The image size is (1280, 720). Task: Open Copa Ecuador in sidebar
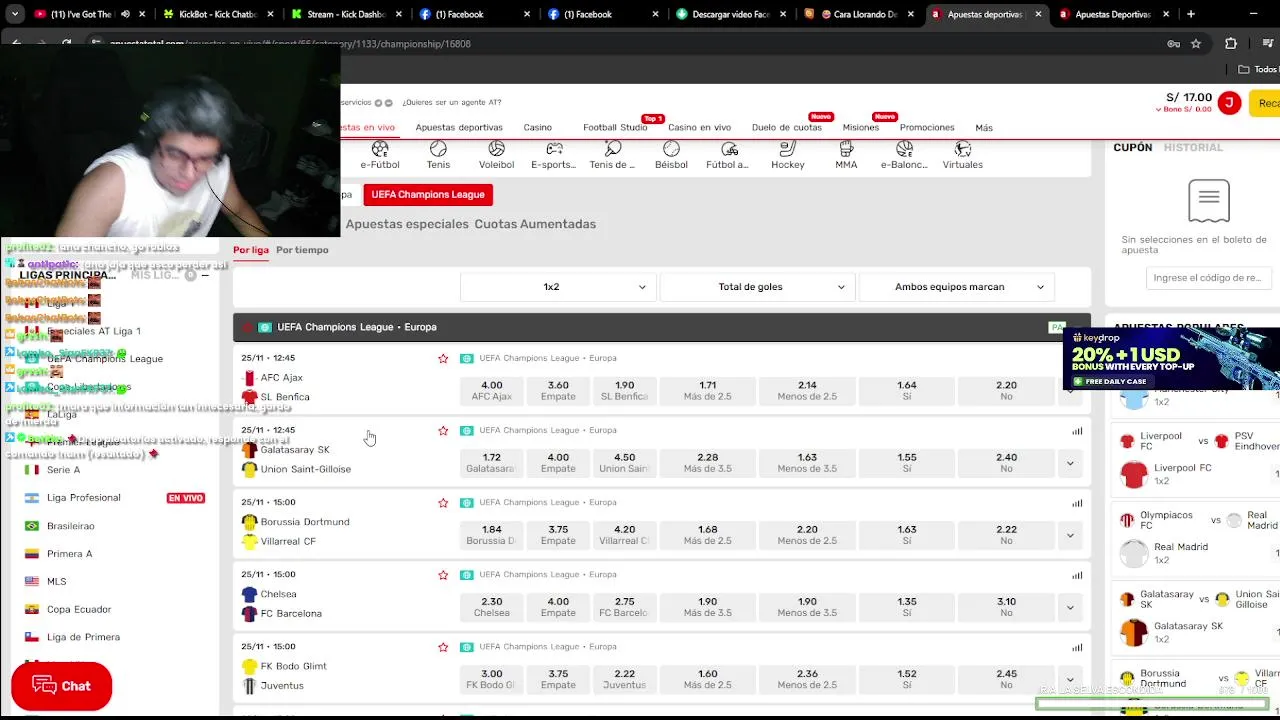pyautogui.click(x=79, y=609)
